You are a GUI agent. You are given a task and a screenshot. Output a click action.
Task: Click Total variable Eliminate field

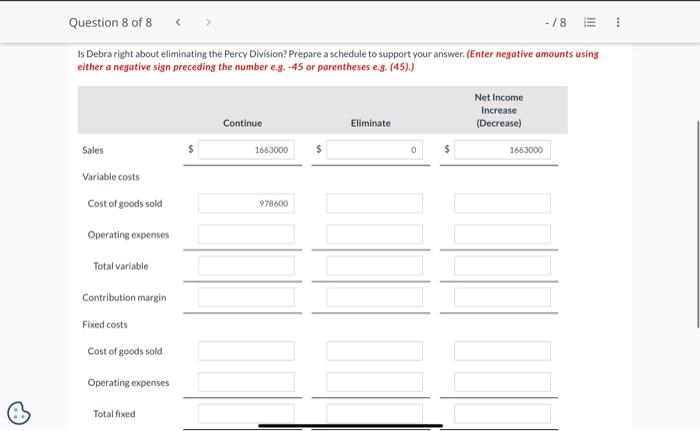[375, 266]
